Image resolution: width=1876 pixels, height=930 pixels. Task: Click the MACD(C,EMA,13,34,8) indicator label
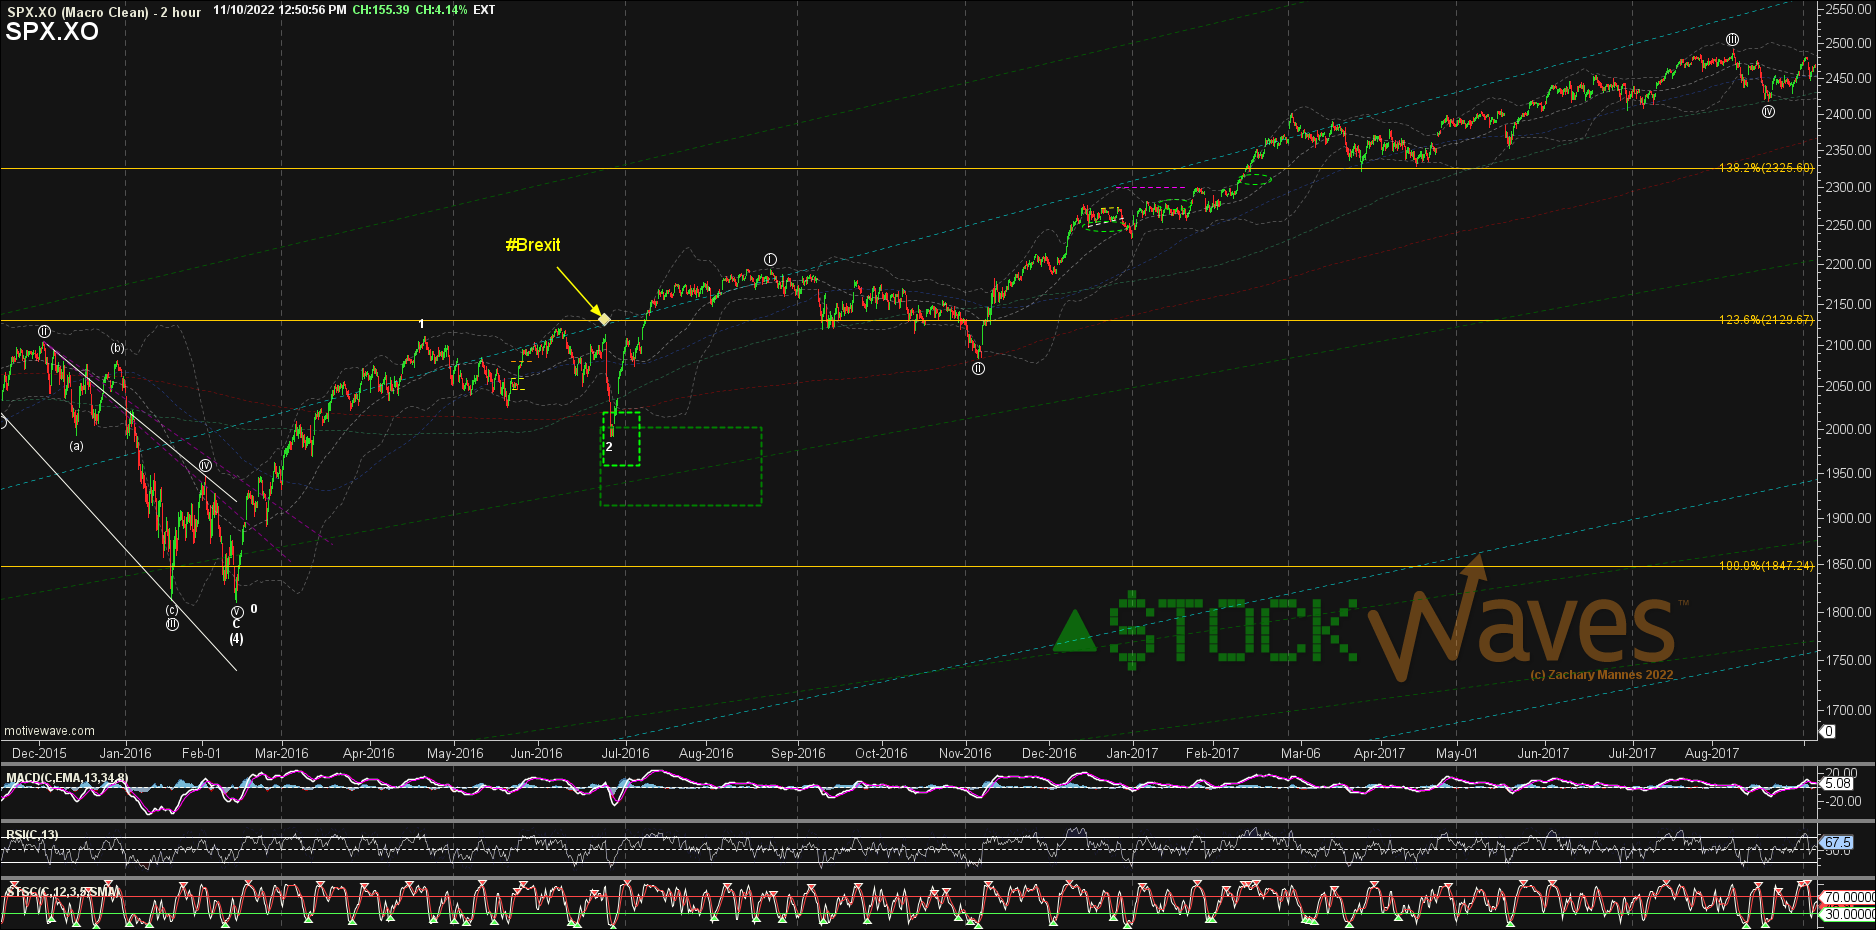coord(67,778)
